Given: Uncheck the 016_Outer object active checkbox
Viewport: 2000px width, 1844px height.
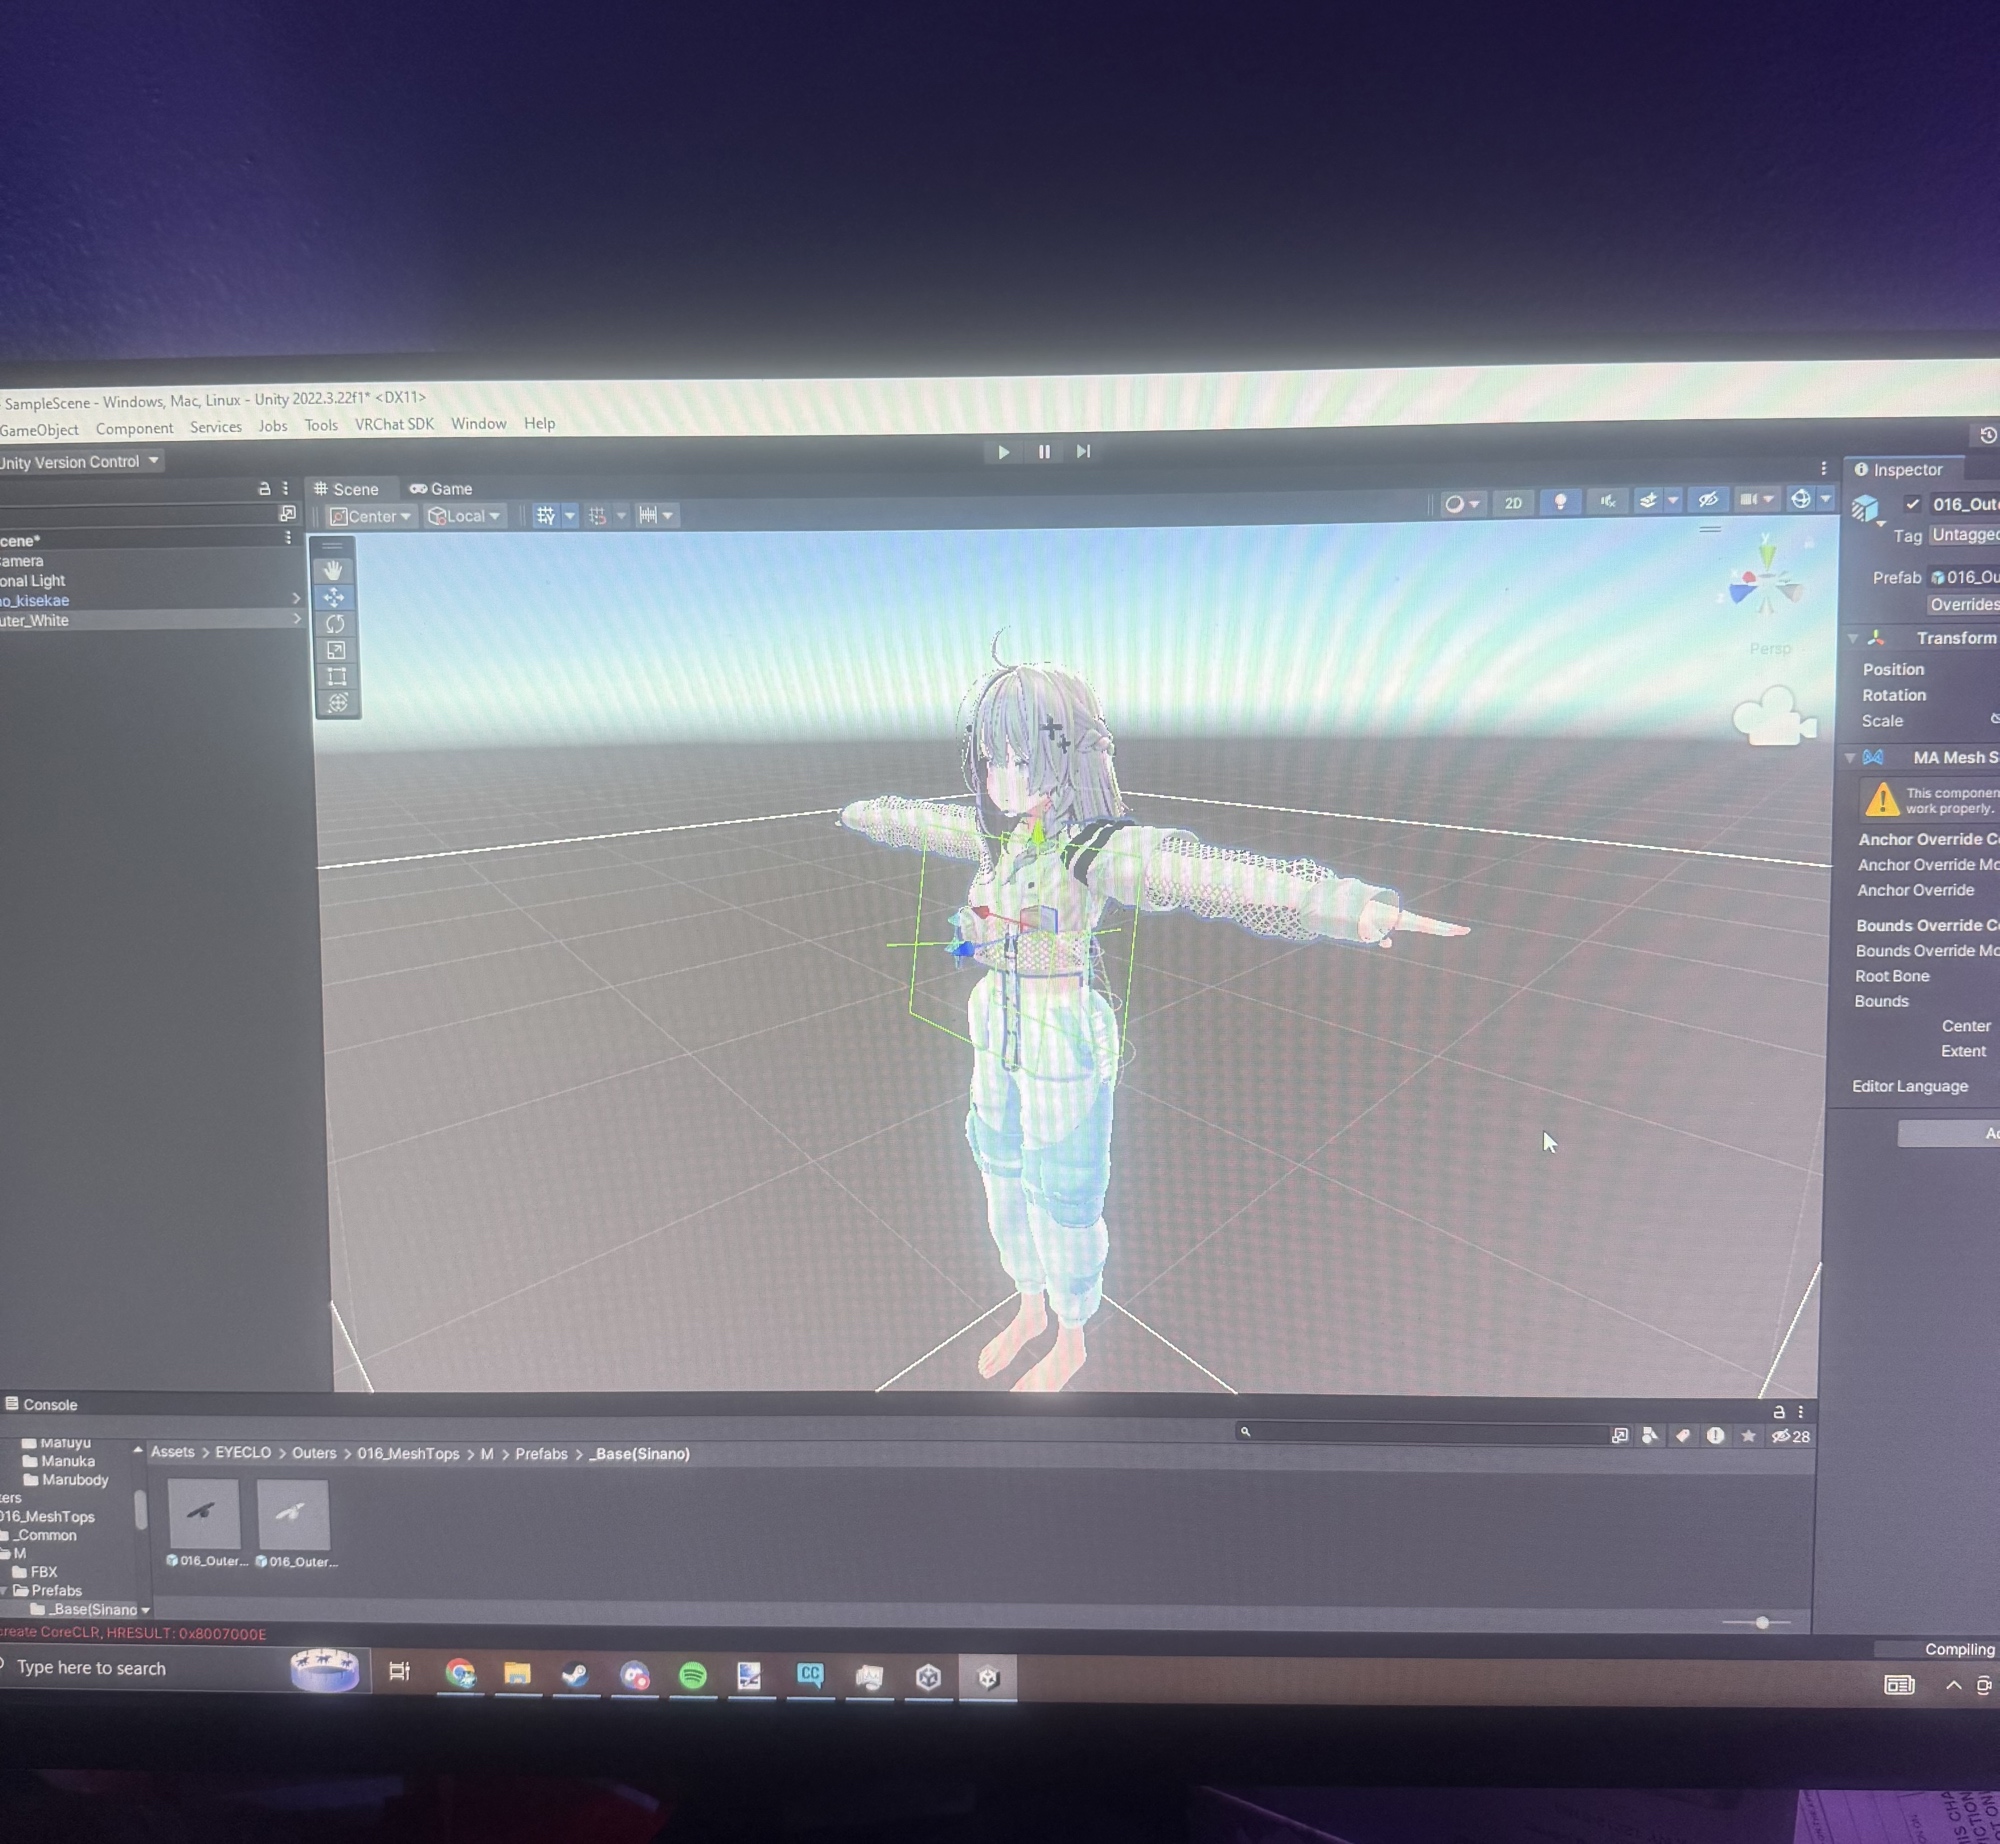Looking at the screenshot, I should pos(1912,504).
